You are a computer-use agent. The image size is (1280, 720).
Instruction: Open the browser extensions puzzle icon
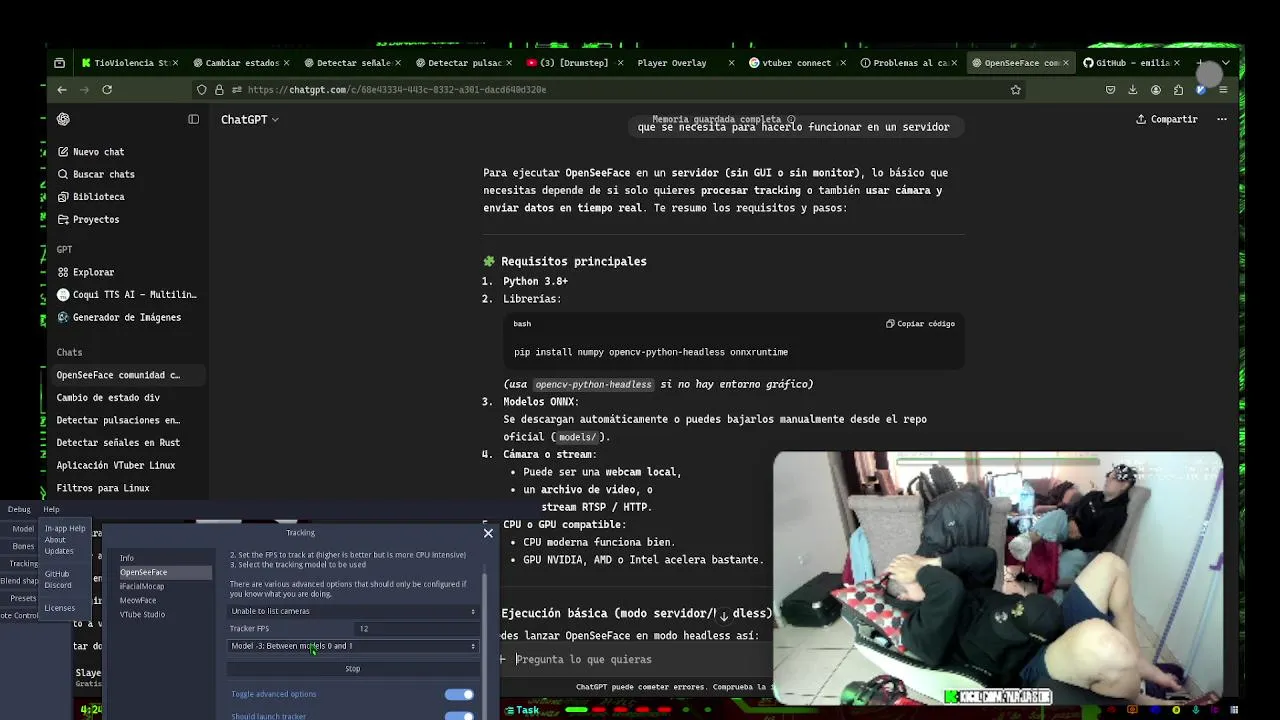point(1179,89)
